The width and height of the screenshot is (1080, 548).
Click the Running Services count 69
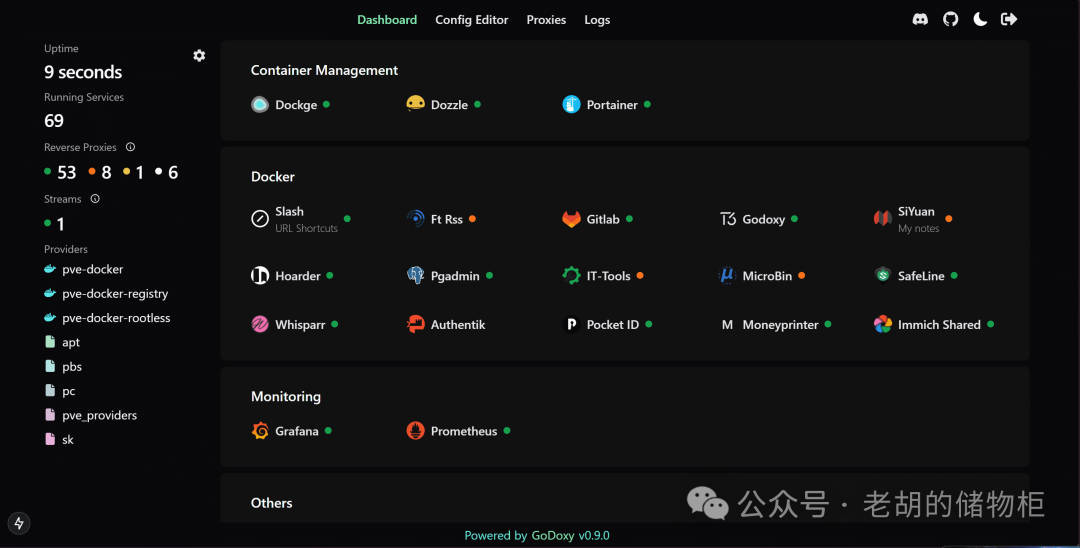coord(54,120)
